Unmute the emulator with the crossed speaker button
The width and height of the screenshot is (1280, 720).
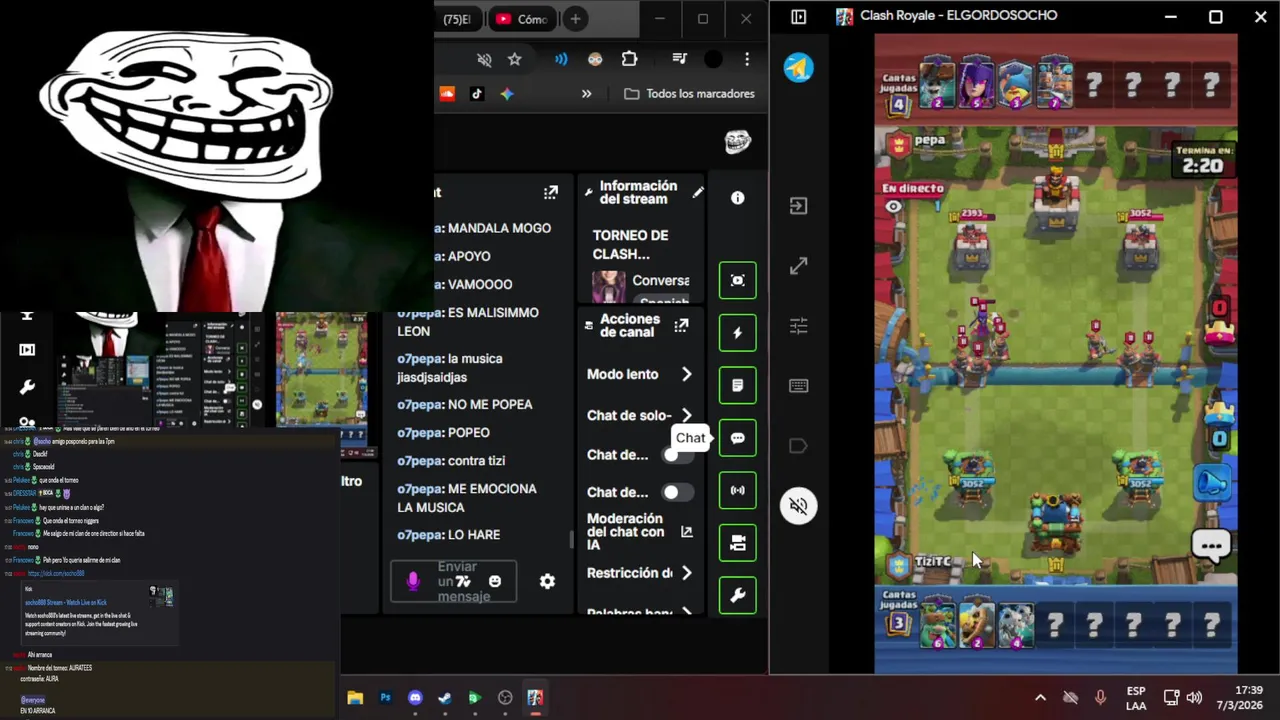pyautogui.click(x=798, y=506)
